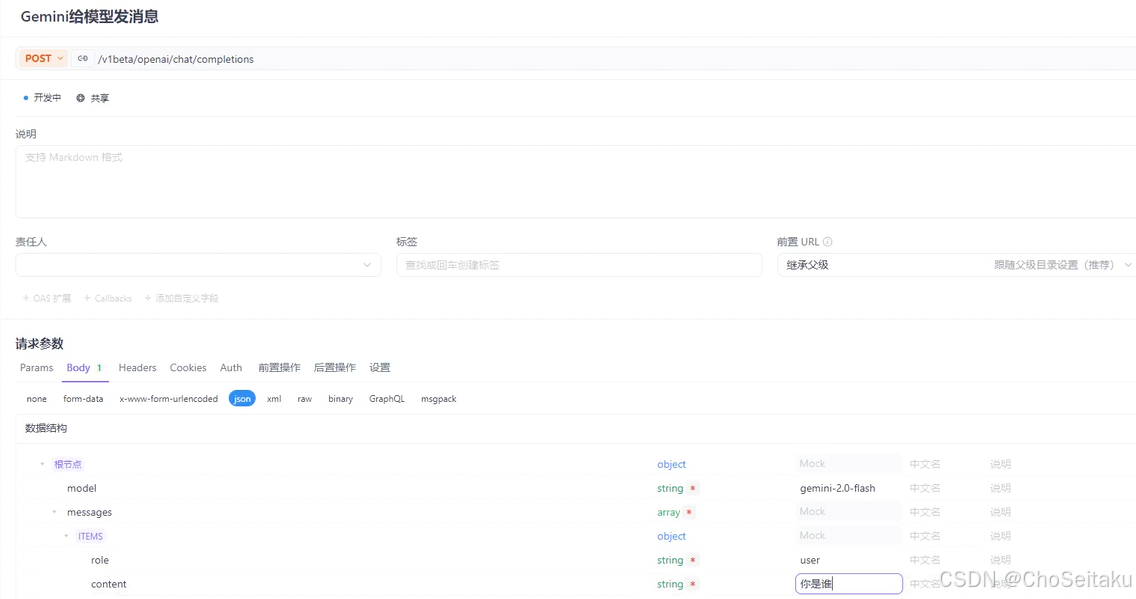1136x599 pixels.
Task: Collapse the 根节点 root node
Action: point(42,464)
